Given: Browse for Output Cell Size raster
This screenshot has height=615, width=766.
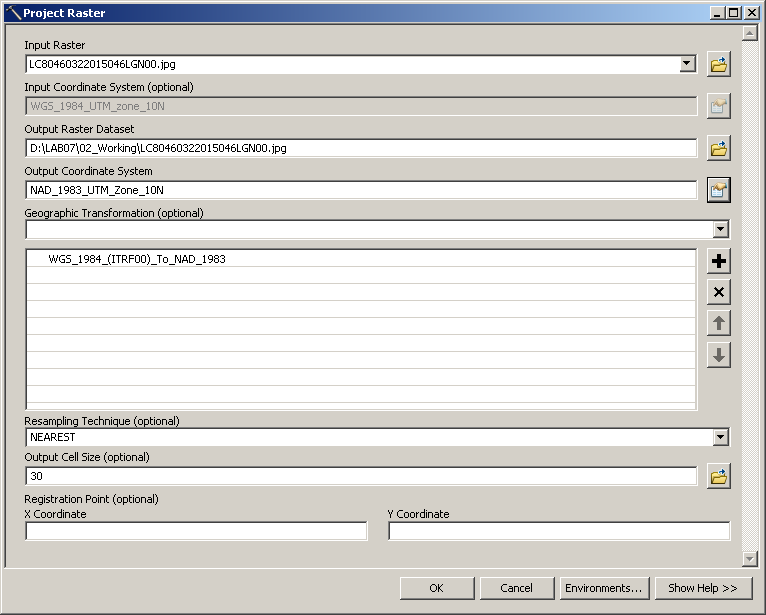Looking at the screenshot, I should pos(718,477).
